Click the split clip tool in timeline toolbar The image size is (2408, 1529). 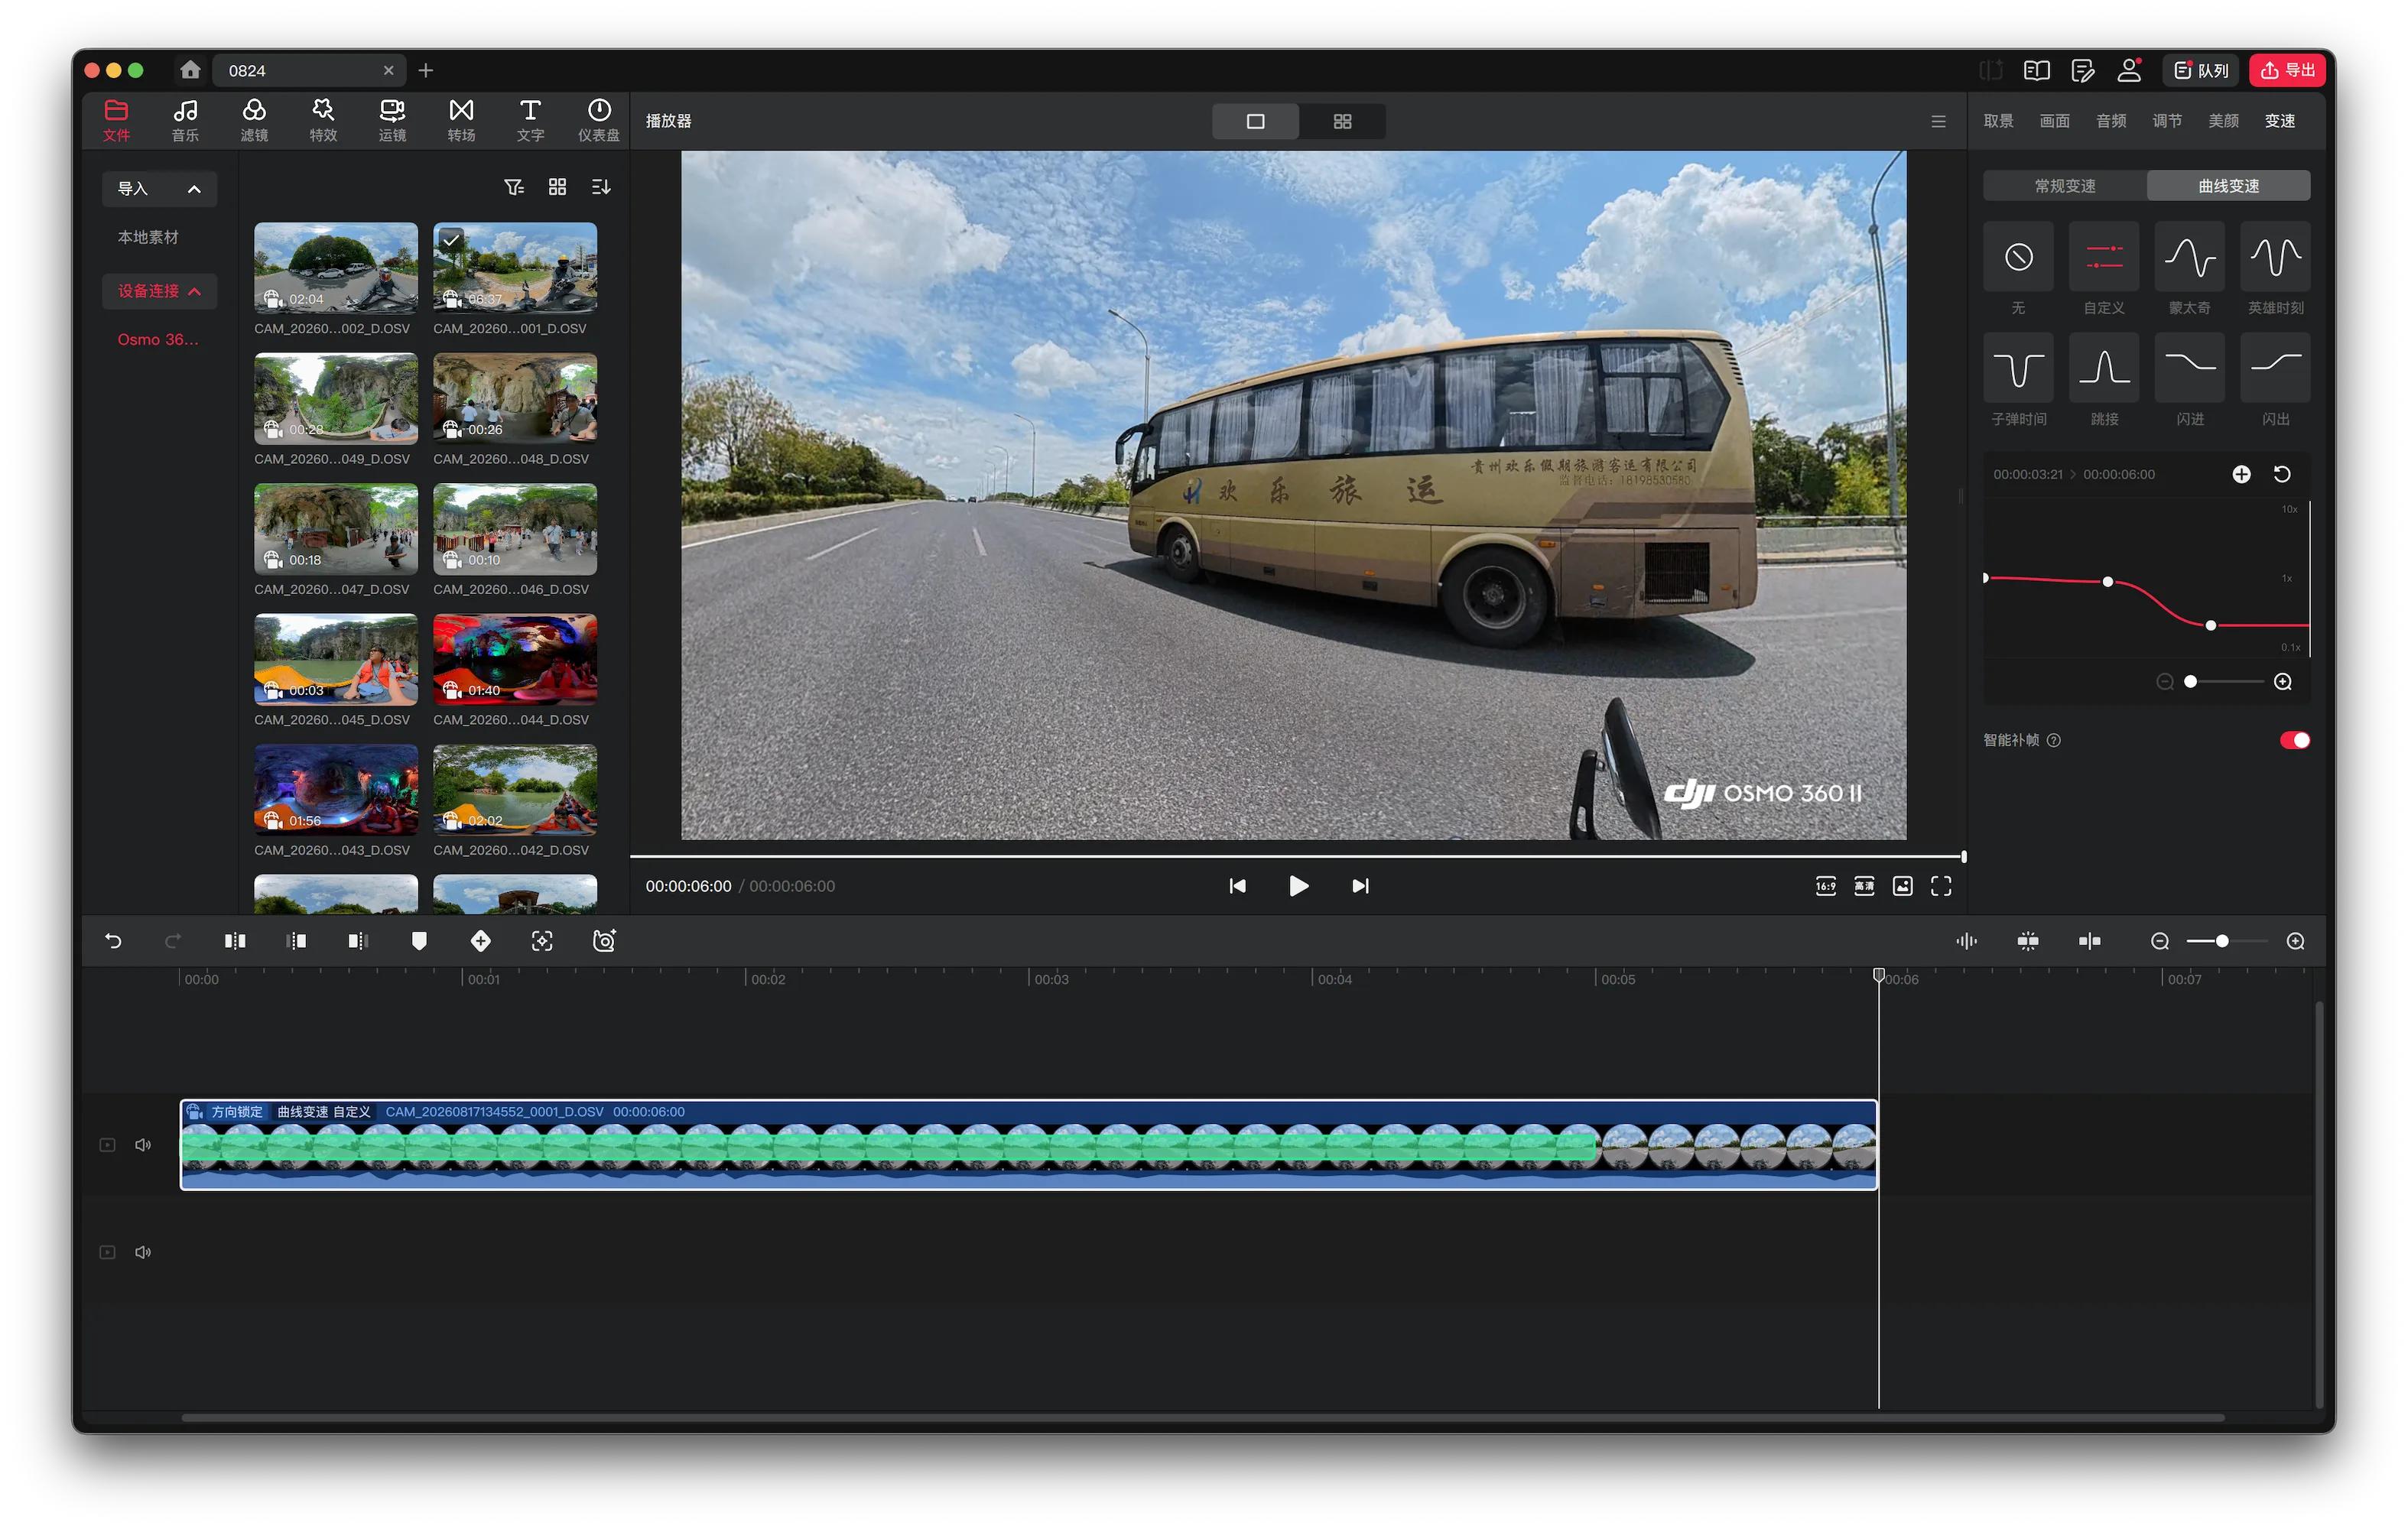(x=235, y=941)
